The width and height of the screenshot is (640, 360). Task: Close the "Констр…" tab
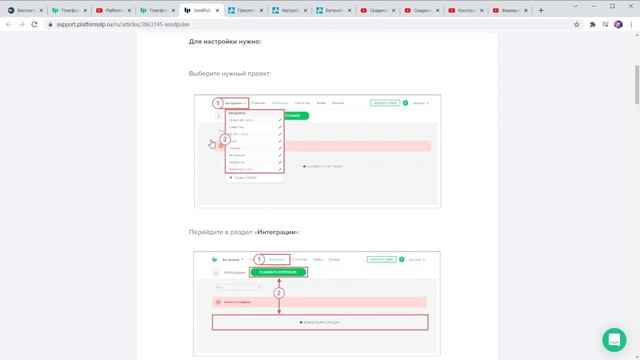(x=482, y=10)
